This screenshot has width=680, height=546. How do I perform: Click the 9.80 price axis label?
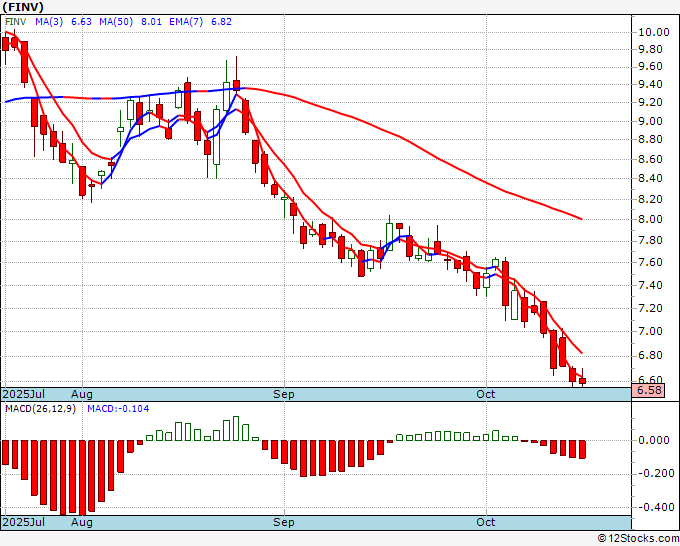pos(651,49)
